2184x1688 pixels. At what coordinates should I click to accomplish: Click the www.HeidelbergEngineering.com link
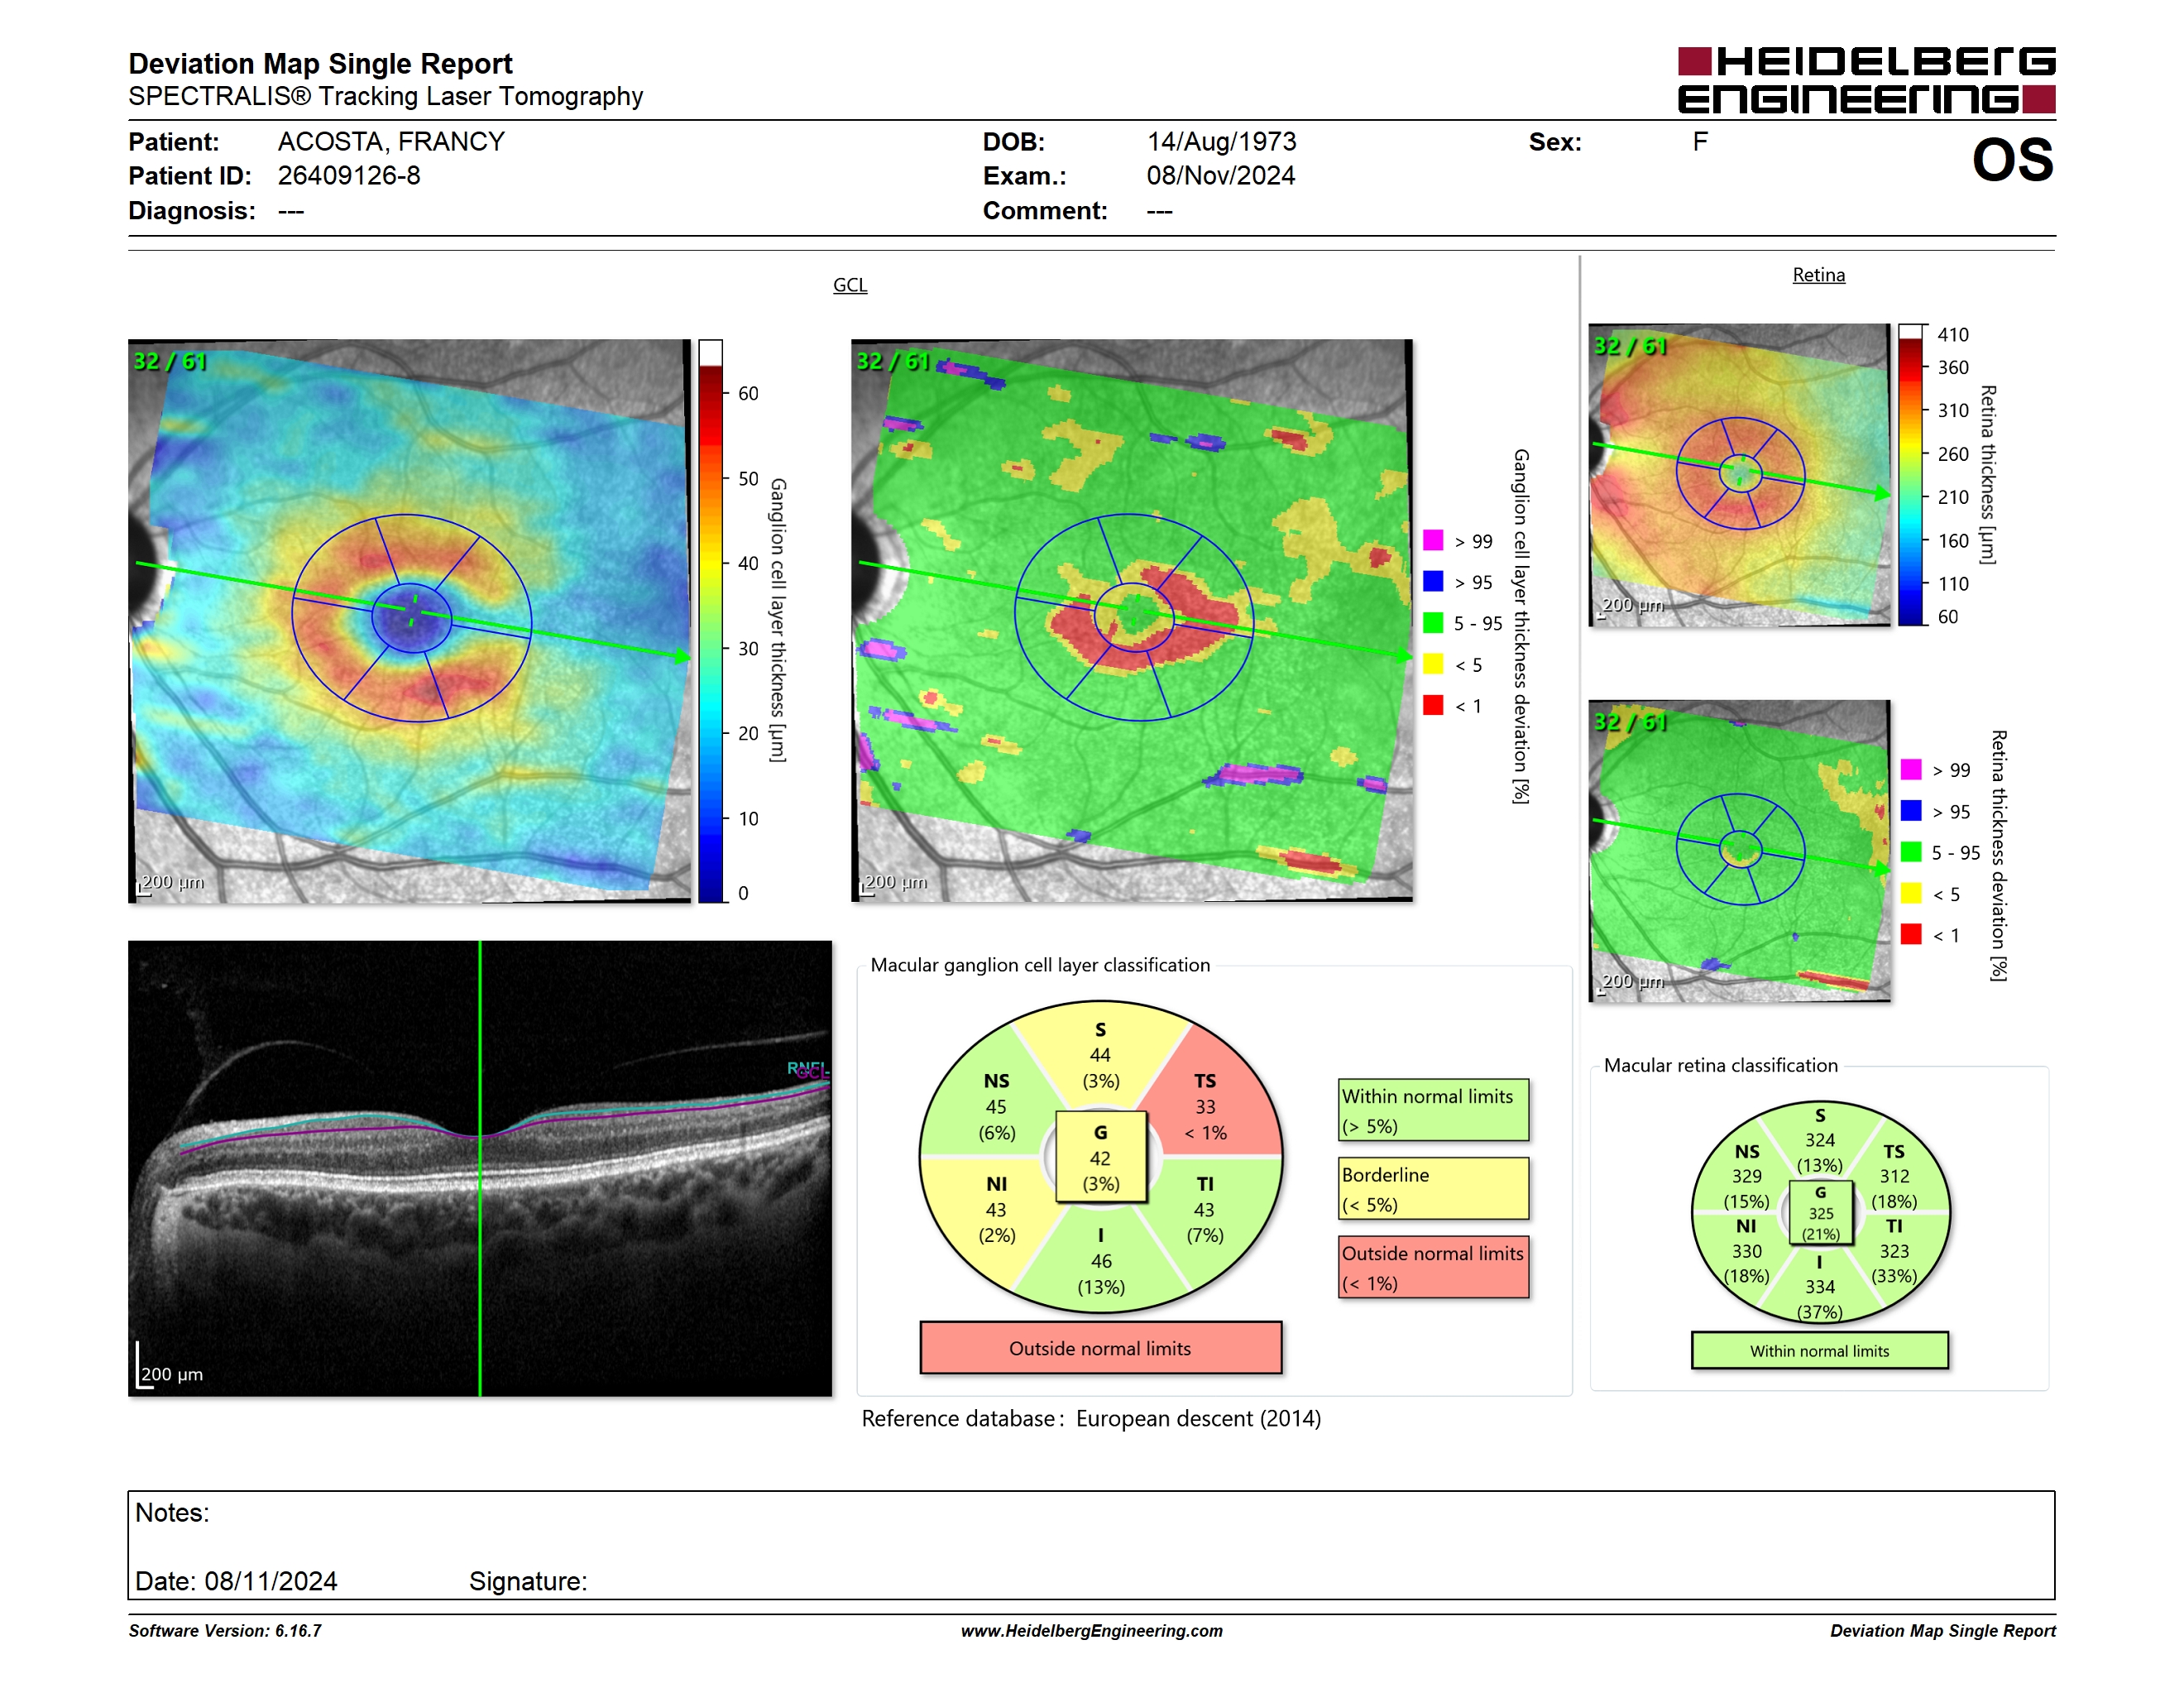coord(1091,1631)
